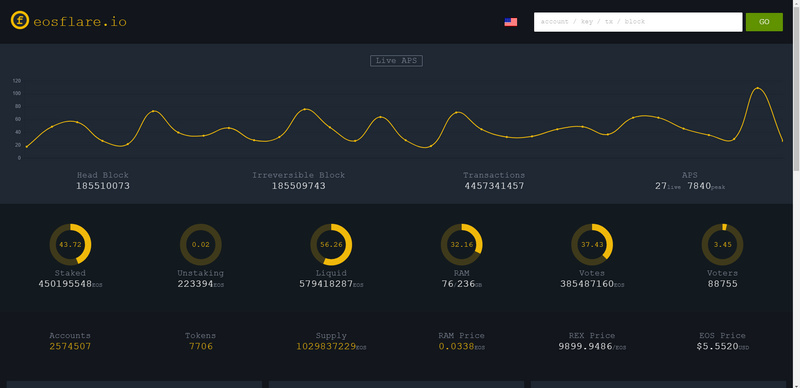Open the US flag language selector
This screenshot has width=800, height=388.
pos(511,22)
